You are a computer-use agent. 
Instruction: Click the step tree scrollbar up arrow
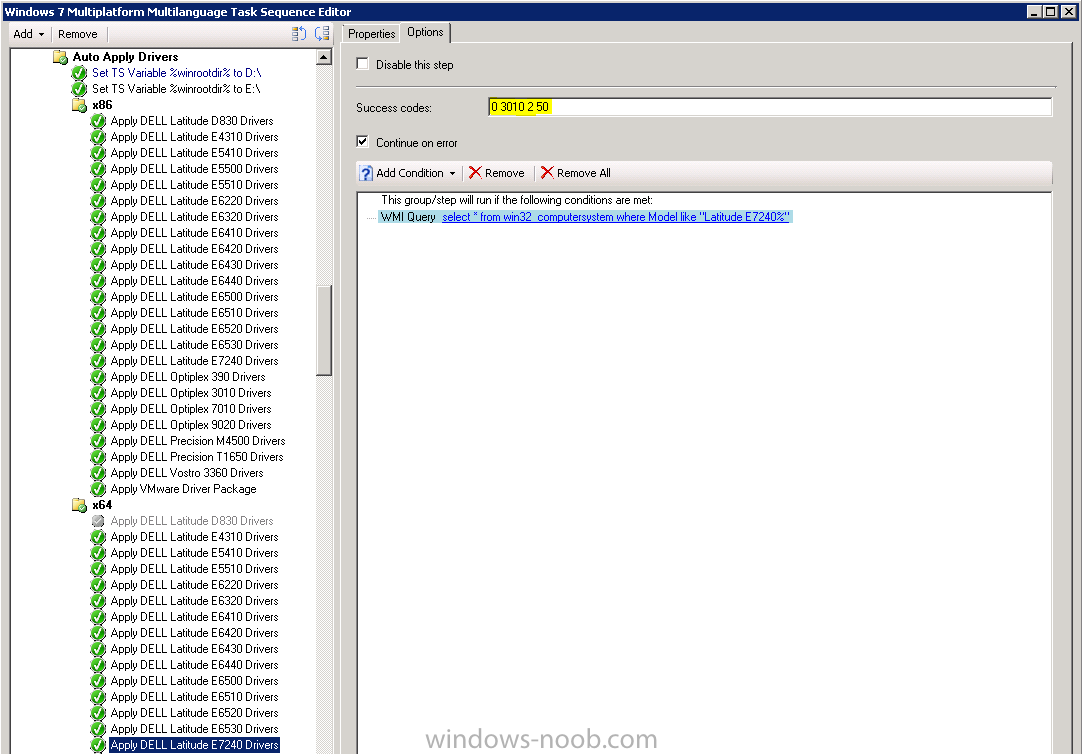tap(324, 57)
